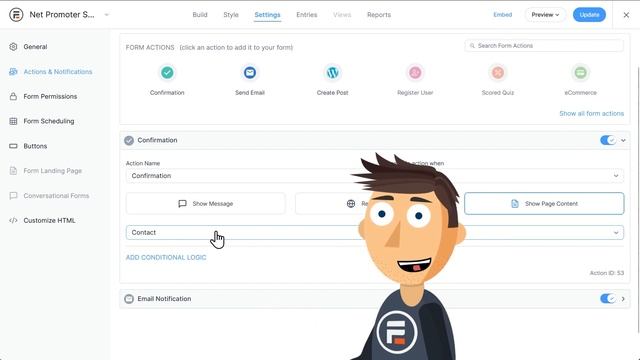The height and width of the screenshot is (360, 640).
Task: Open the Settings tab
Action: tap(267, 15)
